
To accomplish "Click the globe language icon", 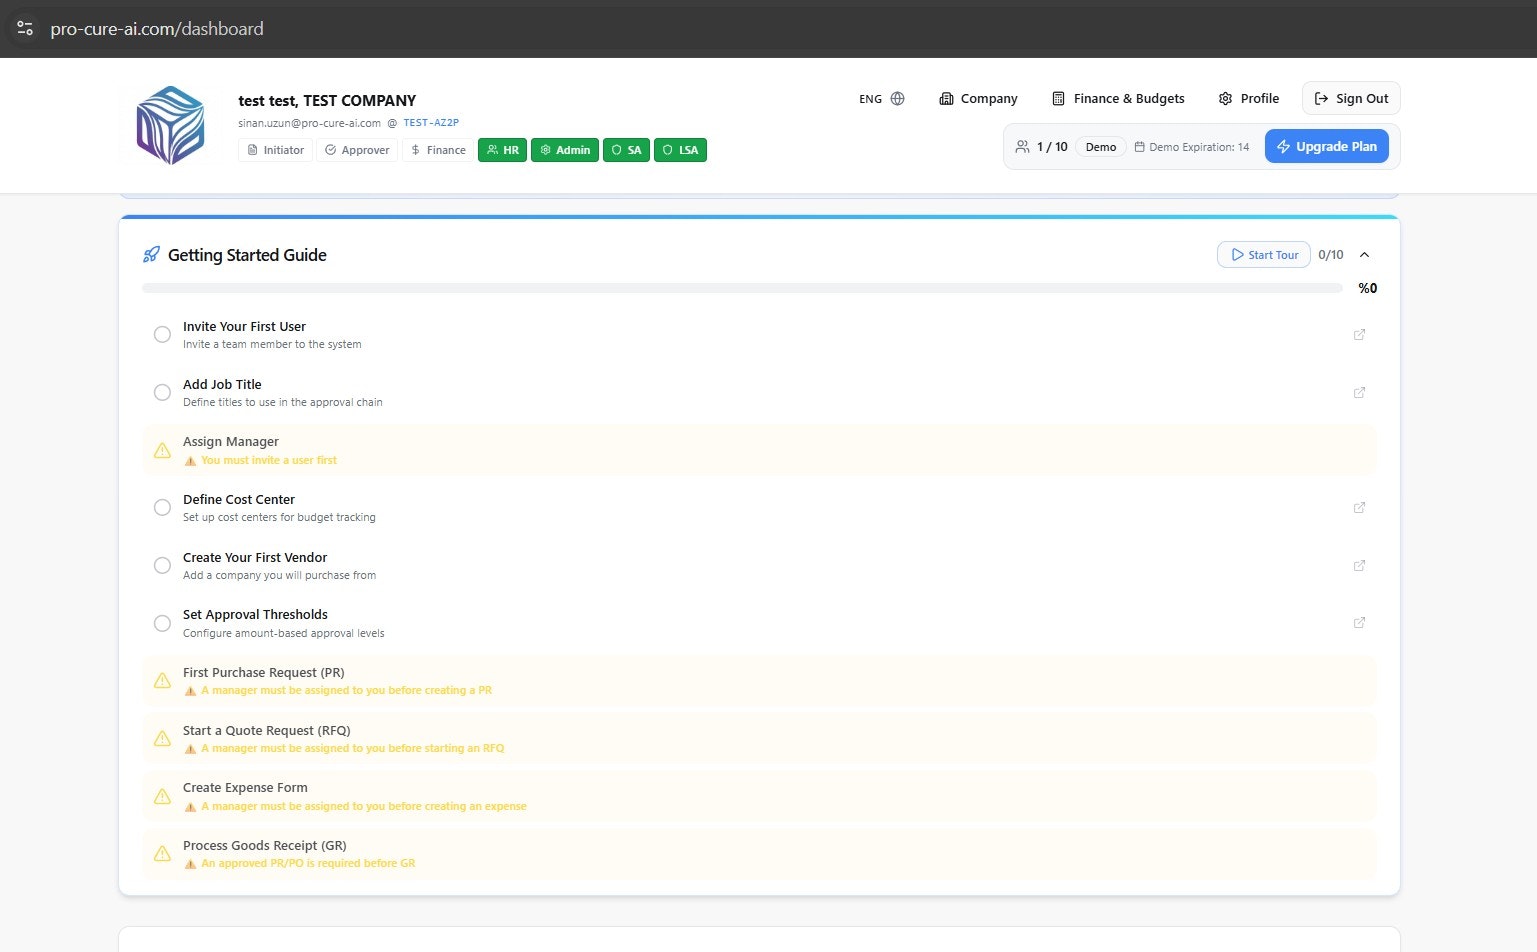I will tap(897, 99).
